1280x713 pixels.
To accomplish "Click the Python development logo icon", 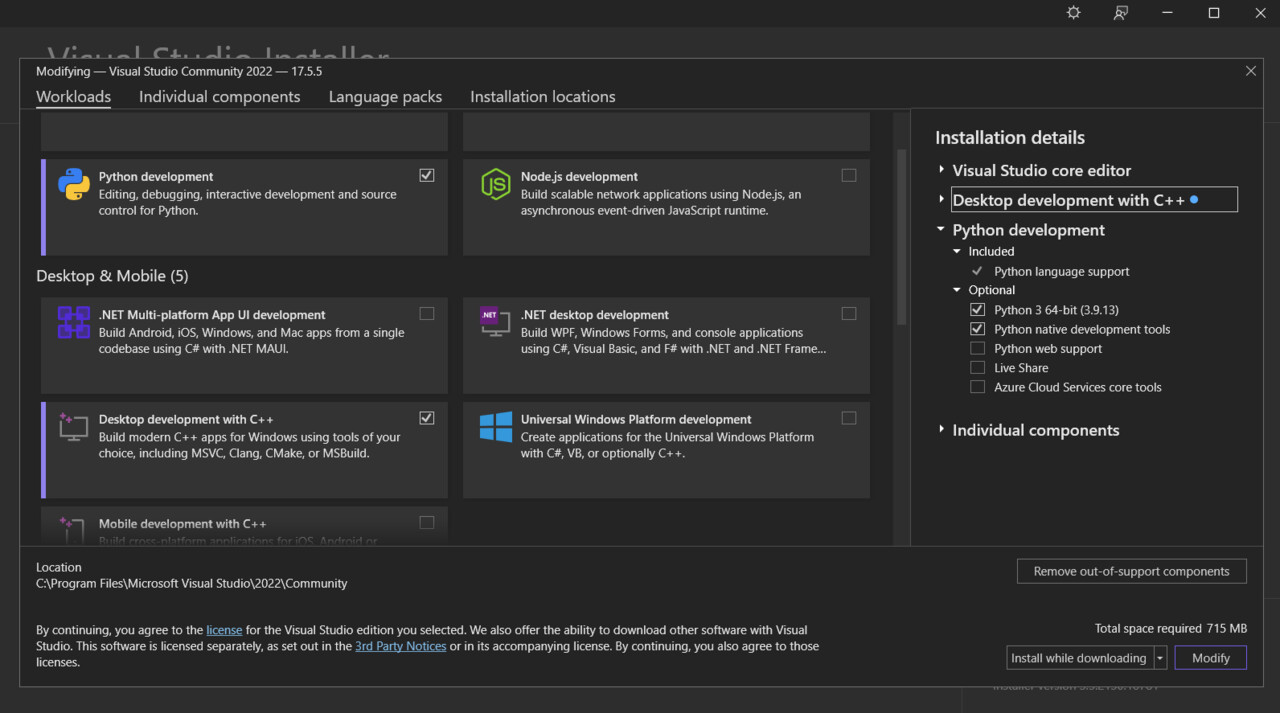I will pos(74,184).
